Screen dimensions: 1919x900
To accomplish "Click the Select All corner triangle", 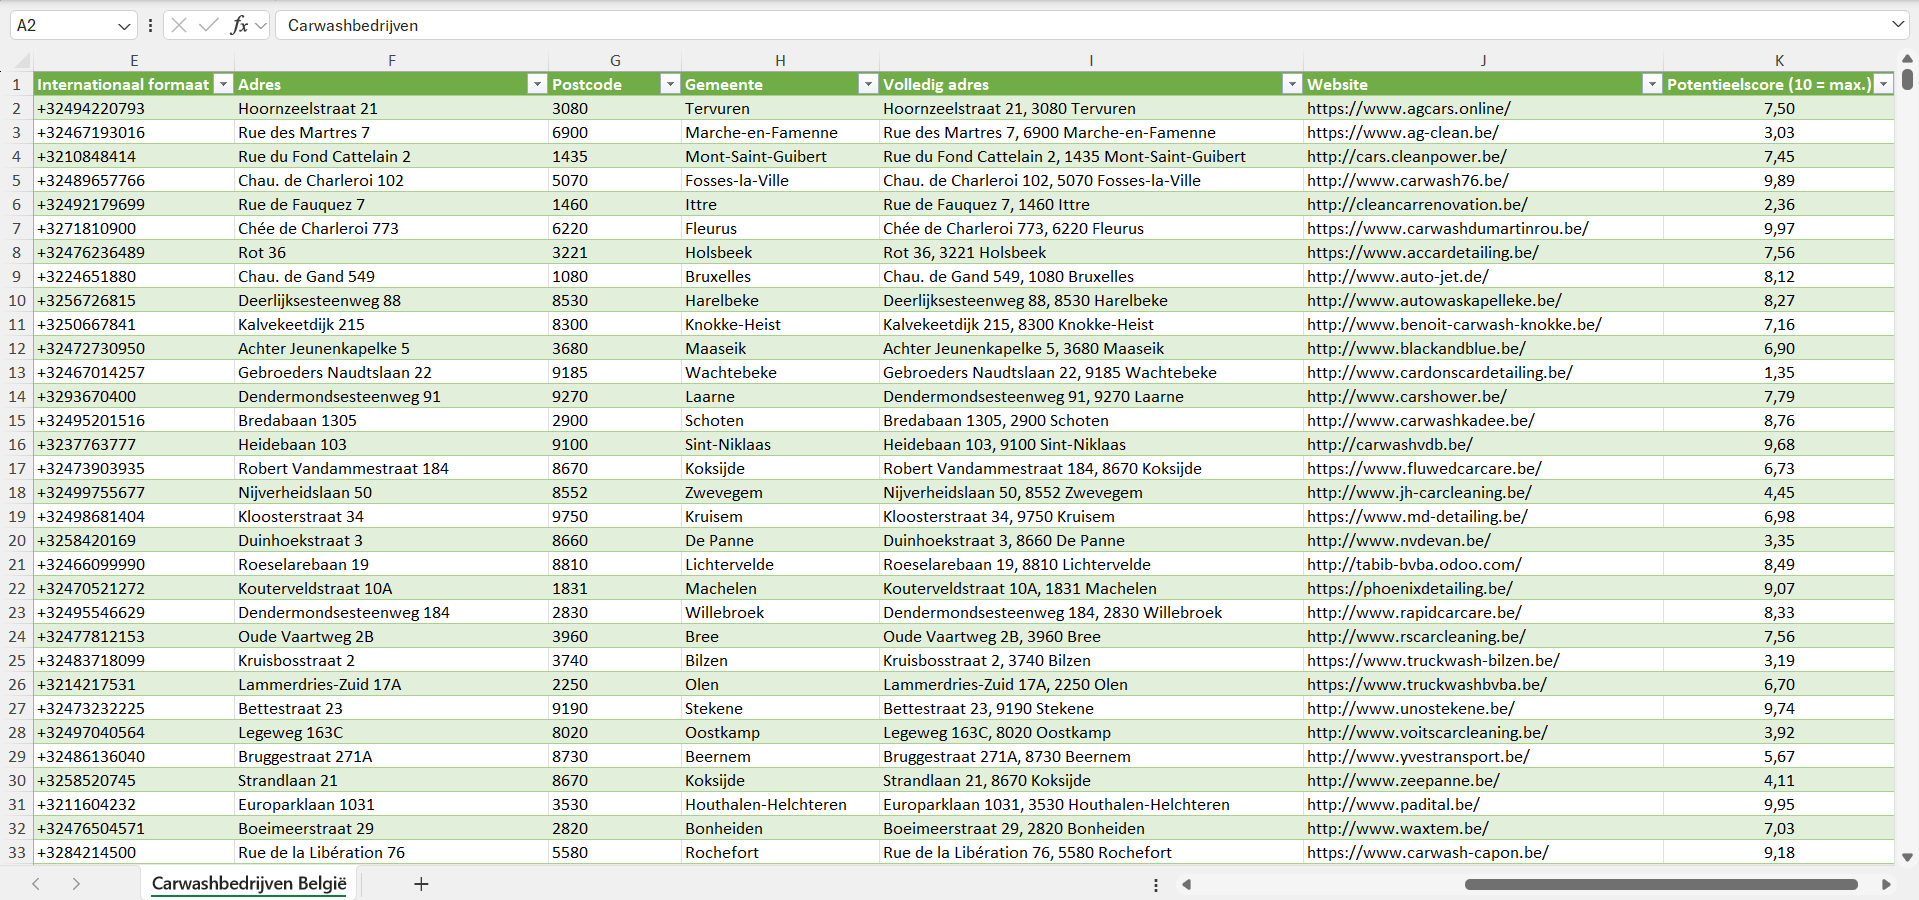I will click(22, 61).
